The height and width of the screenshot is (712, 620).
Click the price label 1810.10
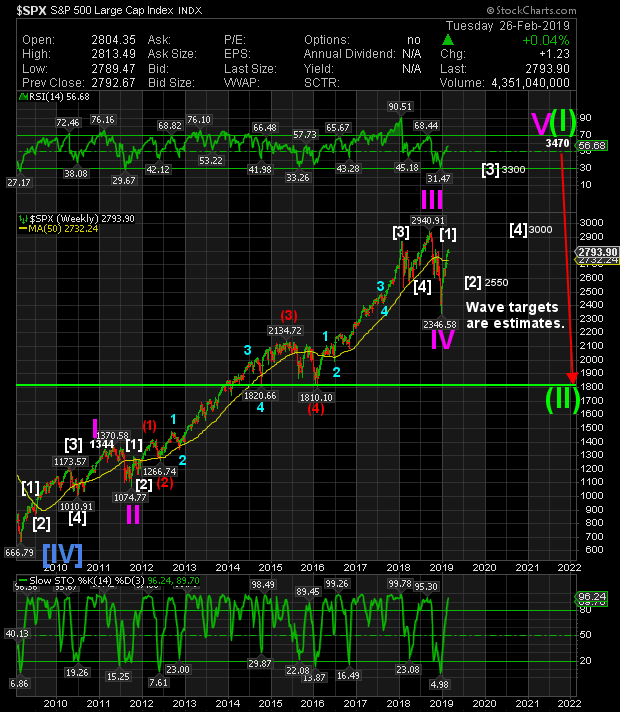pos(316,397)
